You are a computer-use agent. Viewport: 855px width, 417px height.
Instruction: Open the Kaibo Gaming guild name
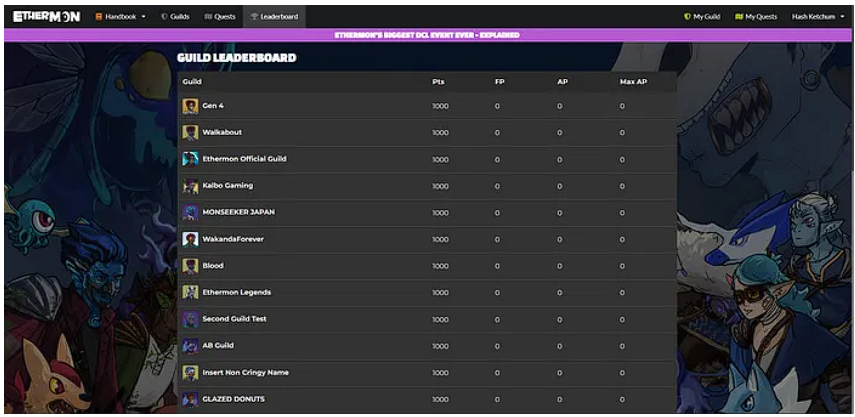click(x=227, y=186)
